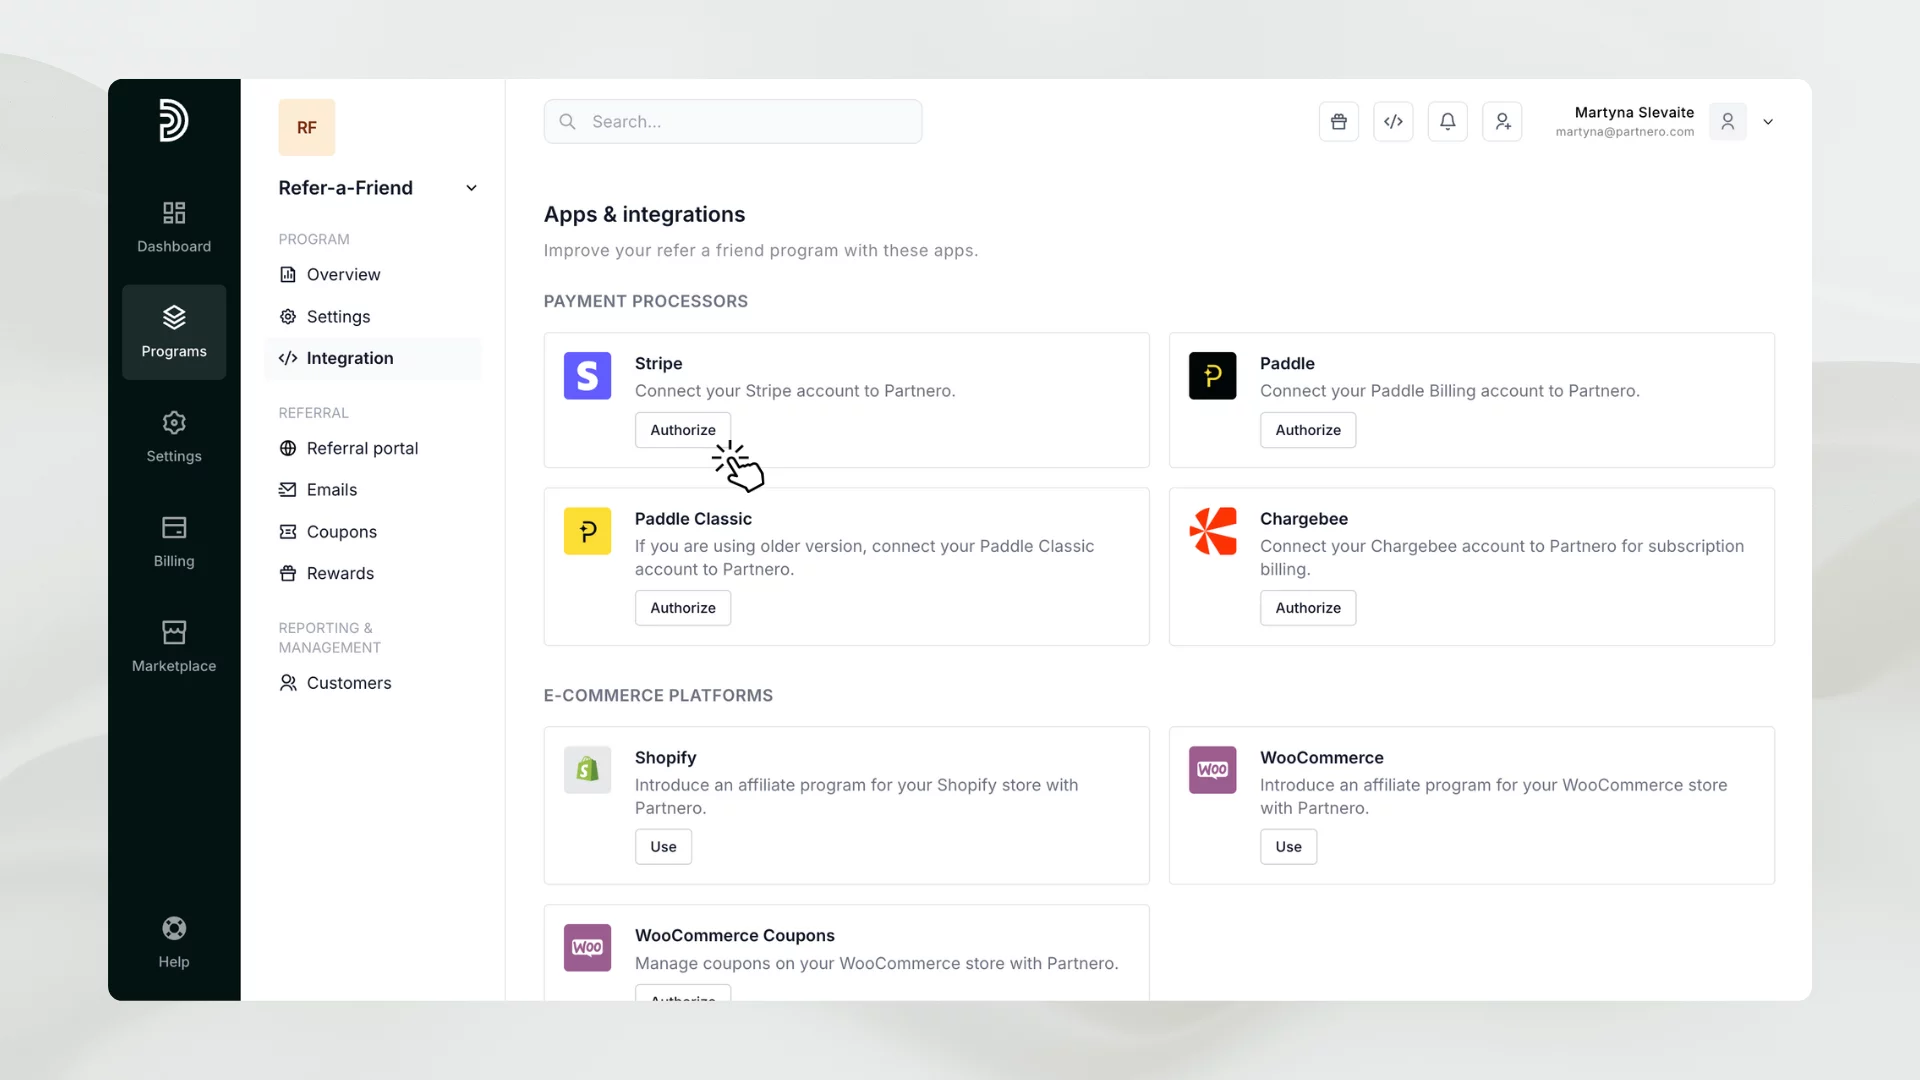Expand the Refer-a-Friend program dropdown
Image resolution: width=1920 pixels, height=1080 pixels.
(x=471, y=188)
